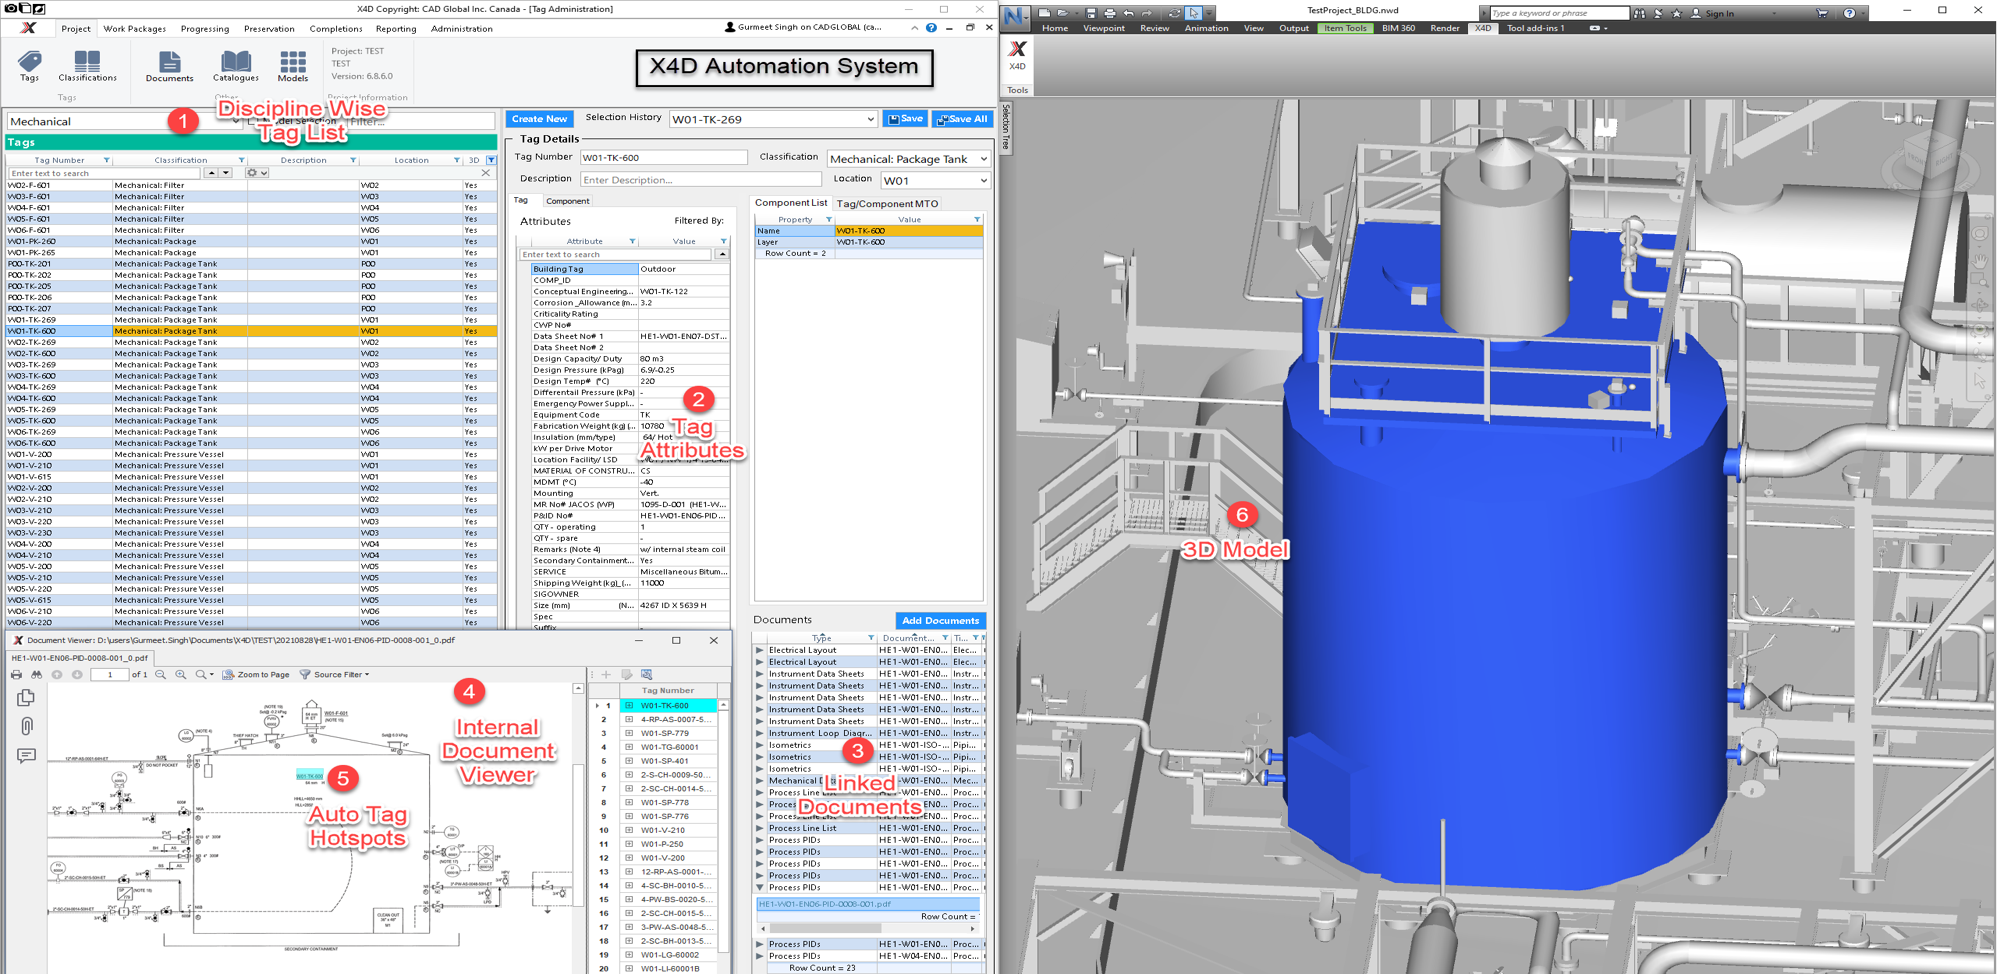Open the Classifications tool
Image resolution: width=1997 pixels, height=974 pixels.
pyautogui.click(x=87, y=66)
